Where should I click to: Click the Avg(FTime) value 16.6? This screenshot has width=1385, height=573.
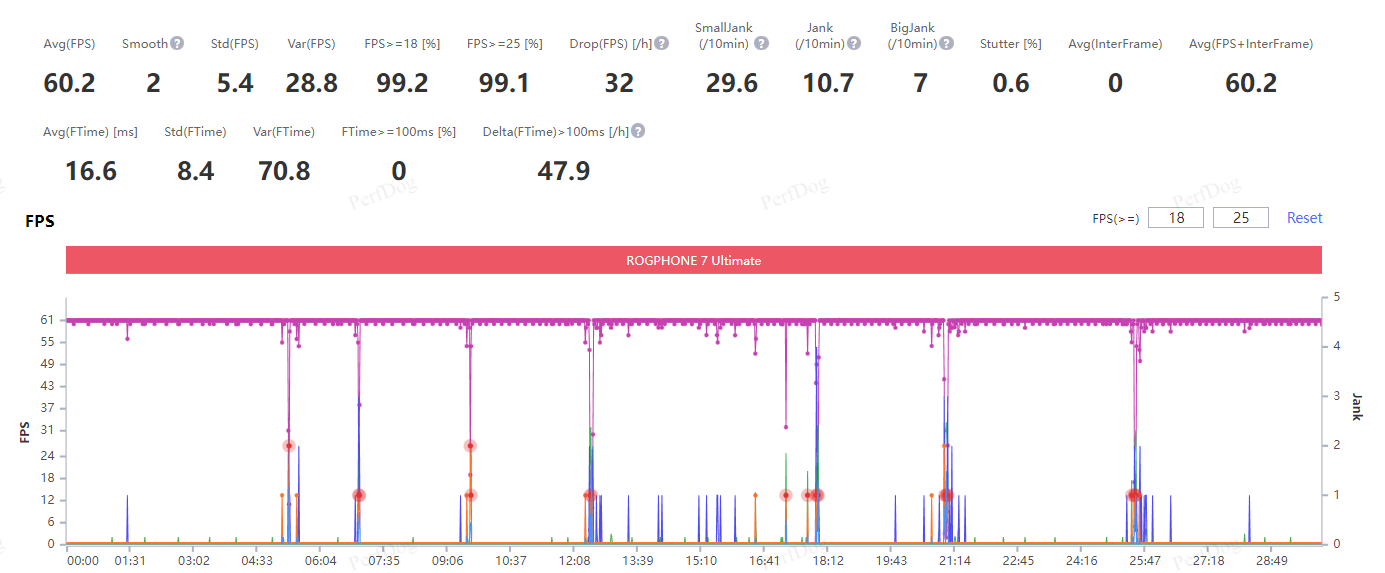91,171
